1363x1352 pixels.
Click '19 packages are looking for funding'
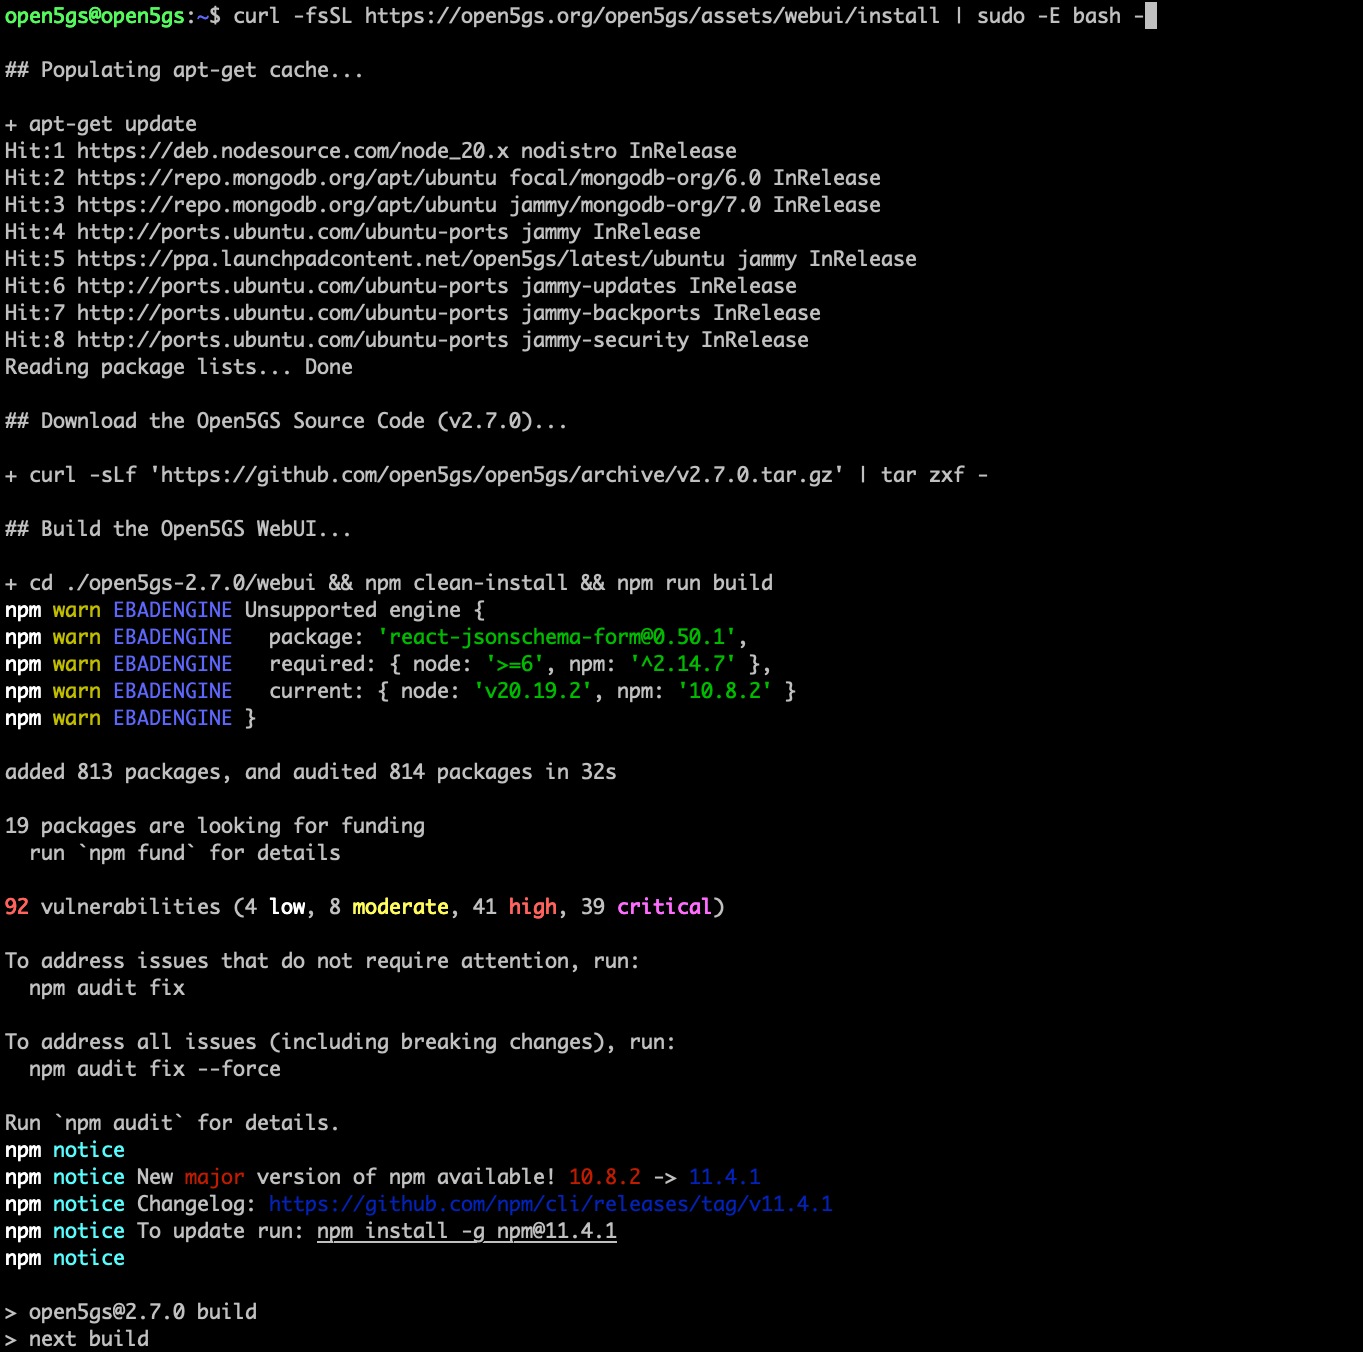[215, 826]
